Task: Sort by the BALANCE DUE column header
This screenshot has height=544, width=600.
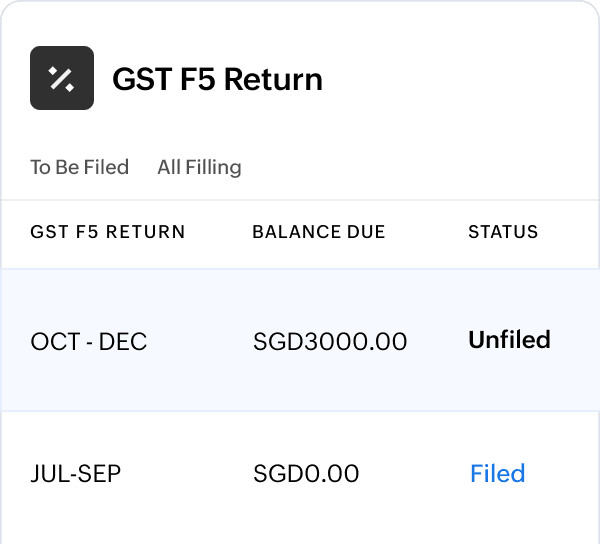Action: coord(319,232)
